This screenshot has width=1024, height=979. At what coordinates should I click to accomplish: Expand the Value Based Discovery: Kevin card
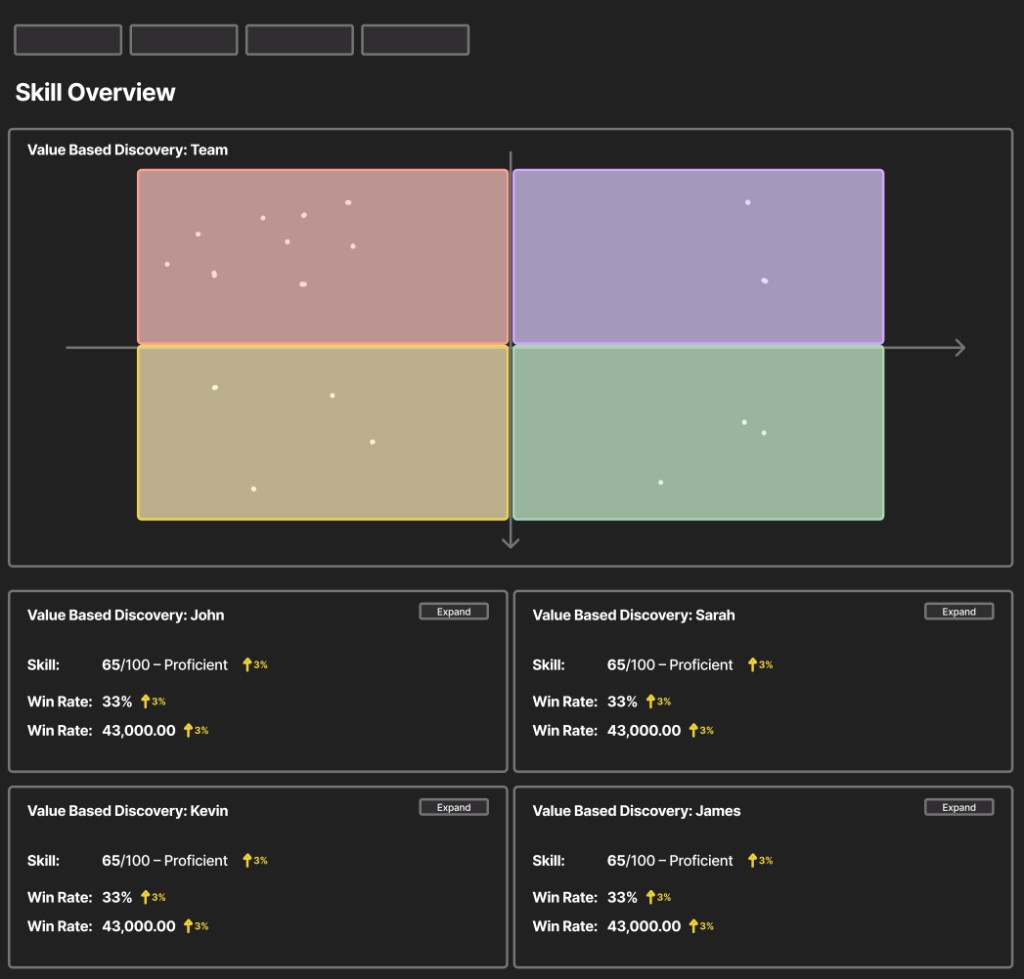point(453,807)
